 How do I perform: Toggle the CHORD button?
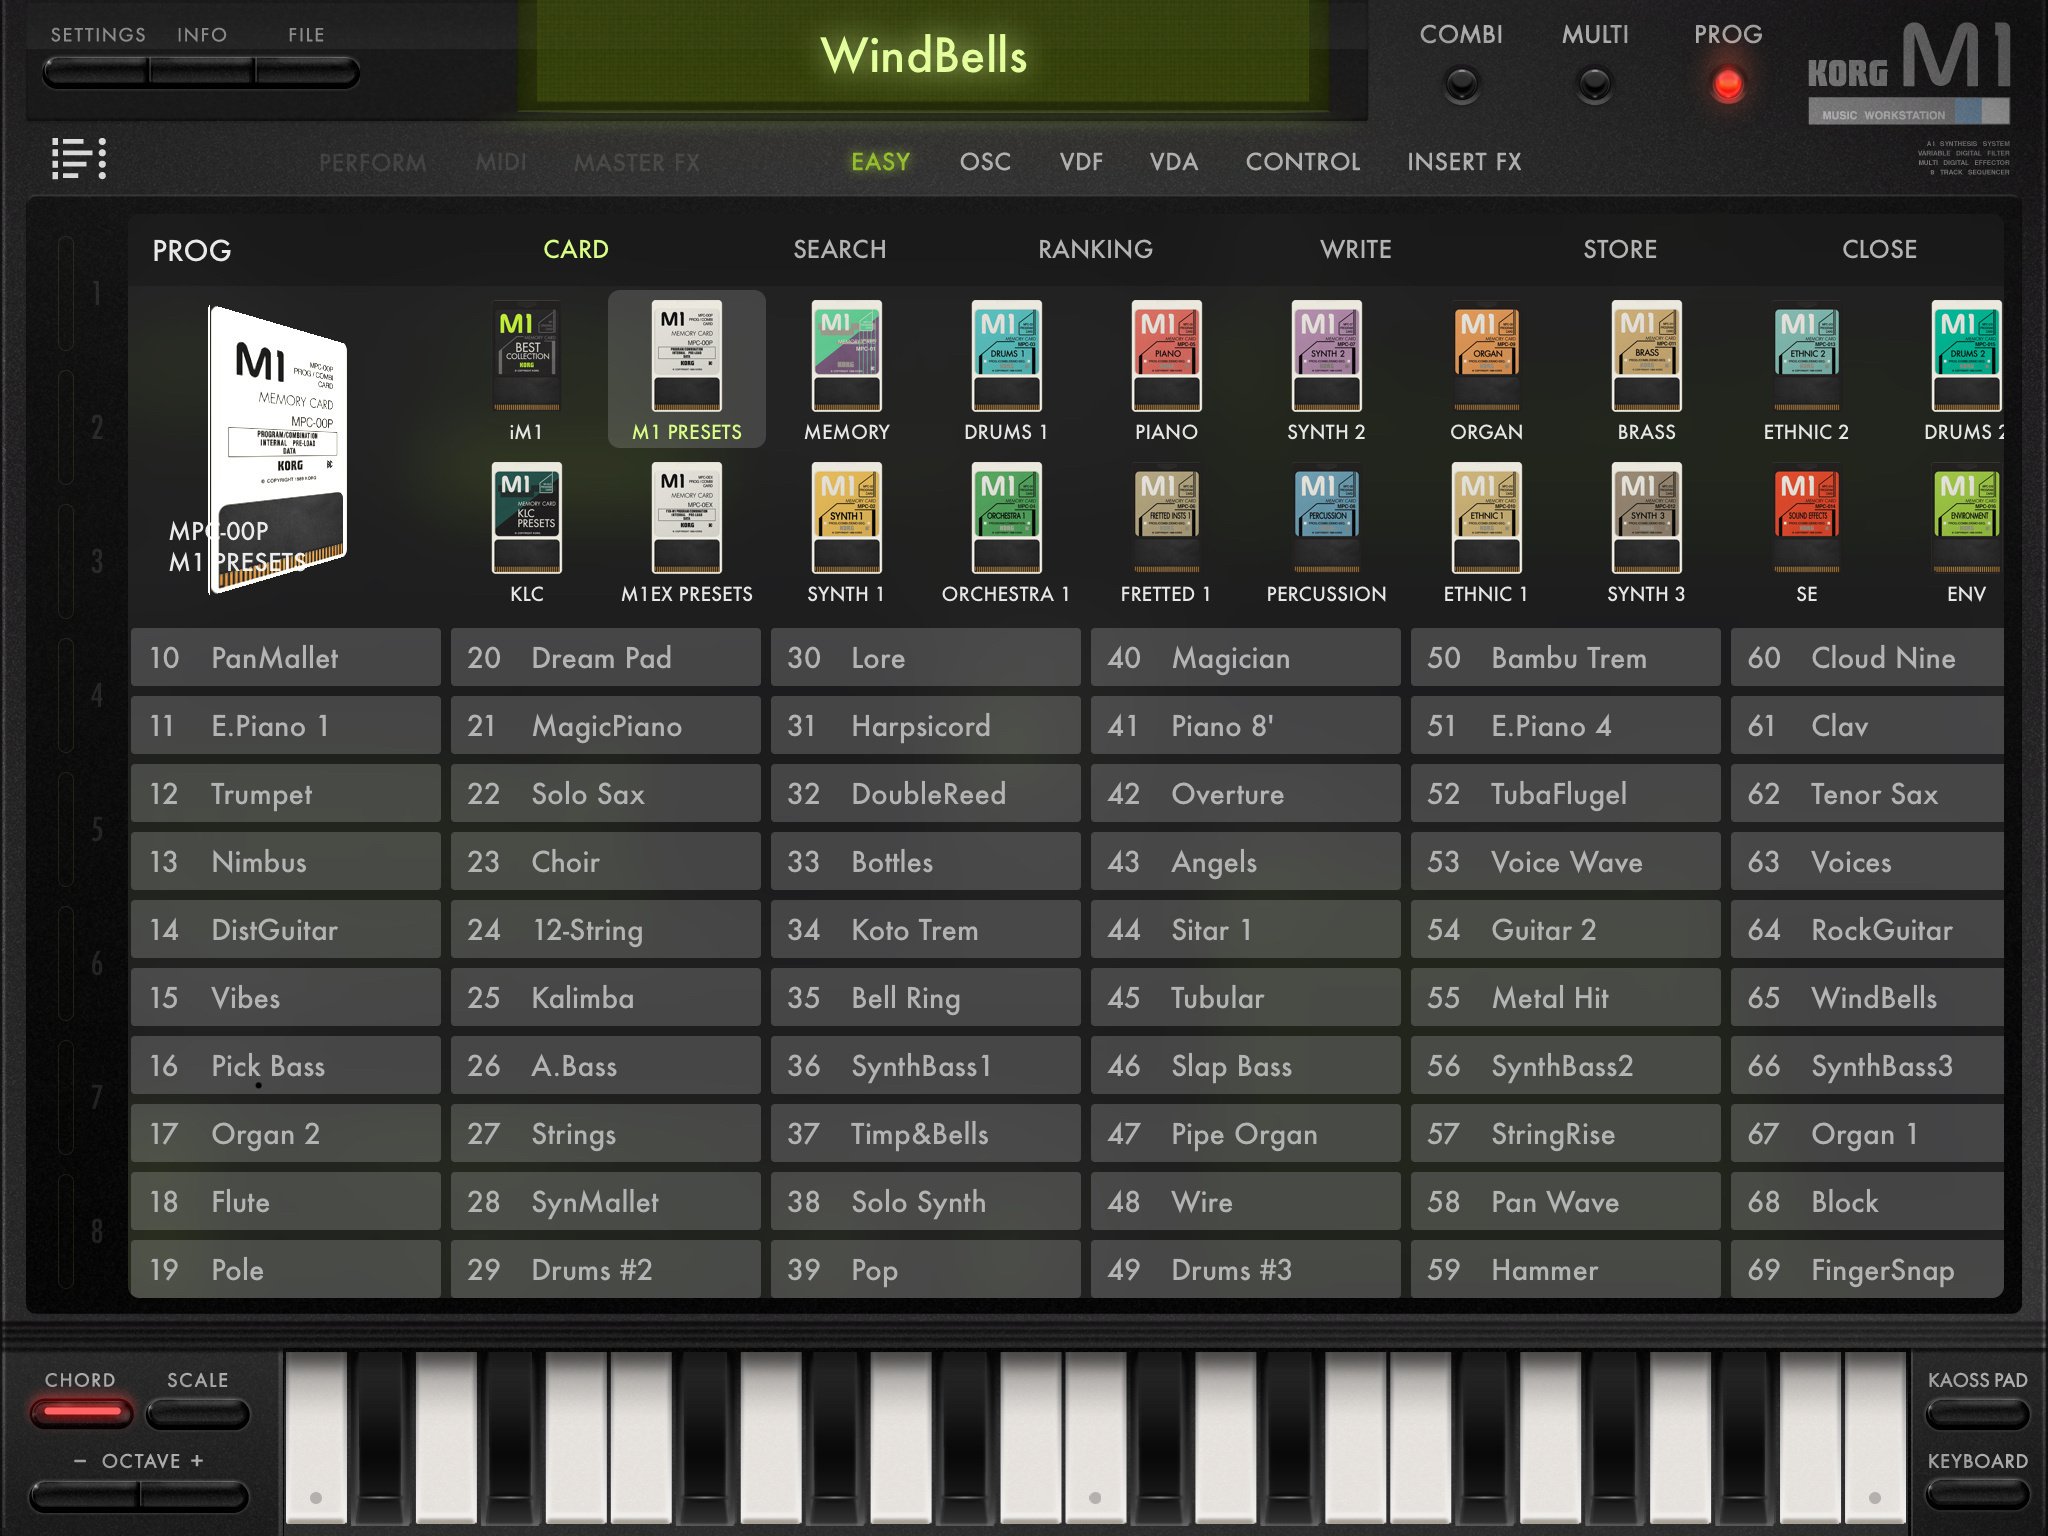point(82,1413)
